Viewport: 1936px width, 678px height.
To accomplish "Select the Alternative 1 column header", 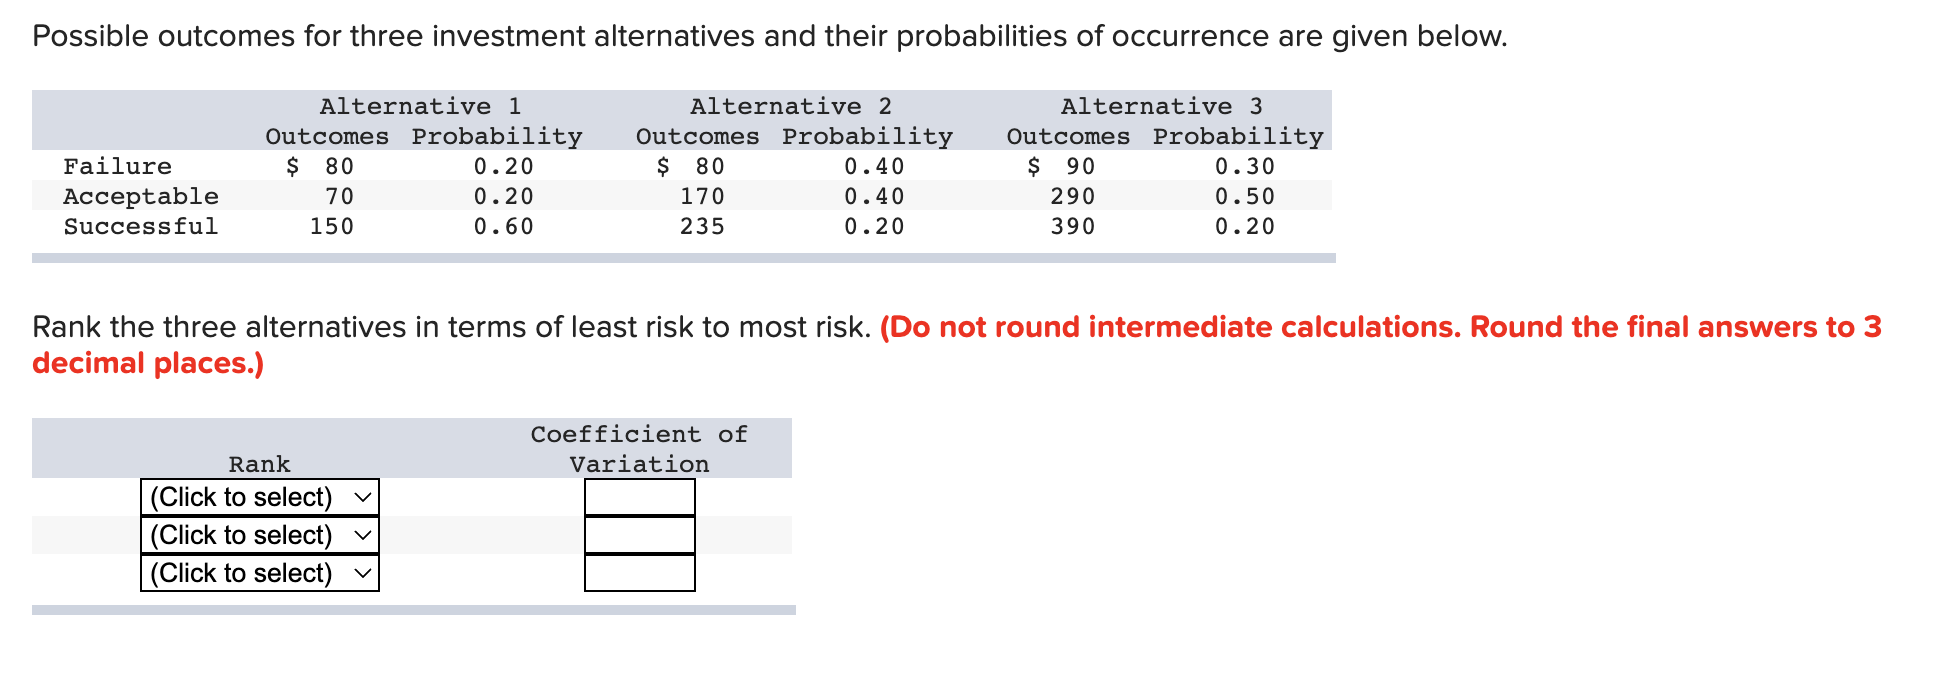I will [x=420, y=105].
